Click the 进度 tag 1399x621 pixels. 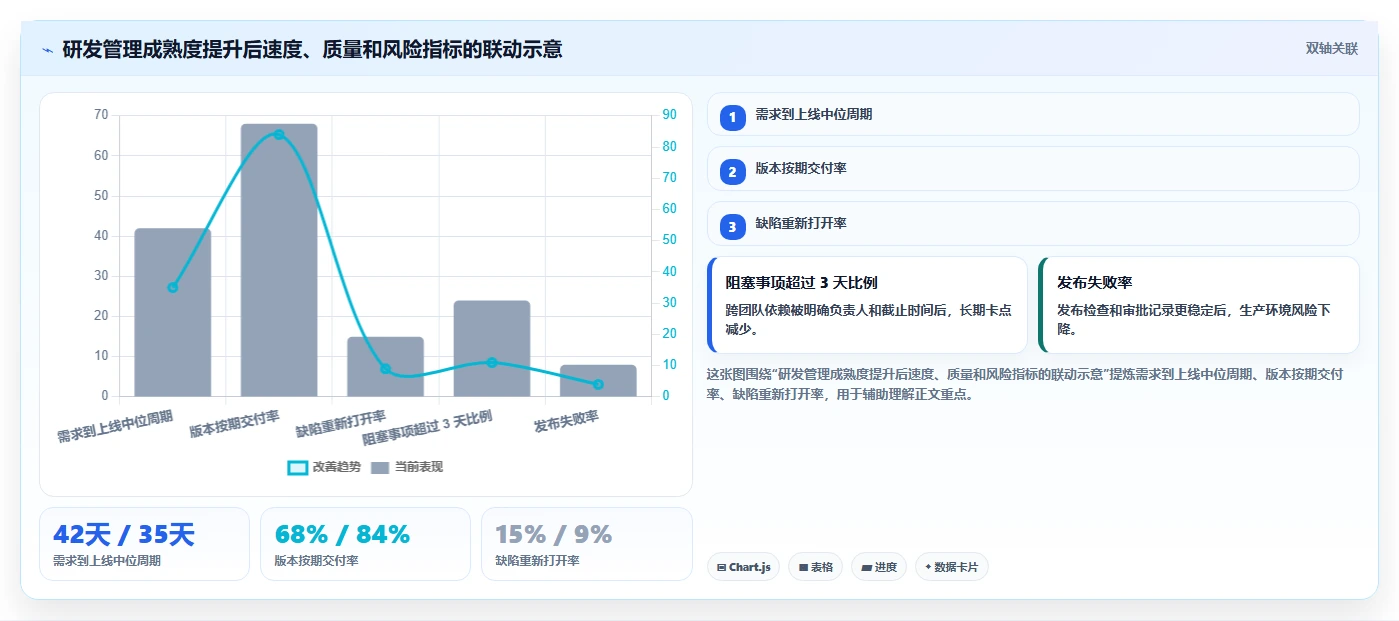[878, 567]
